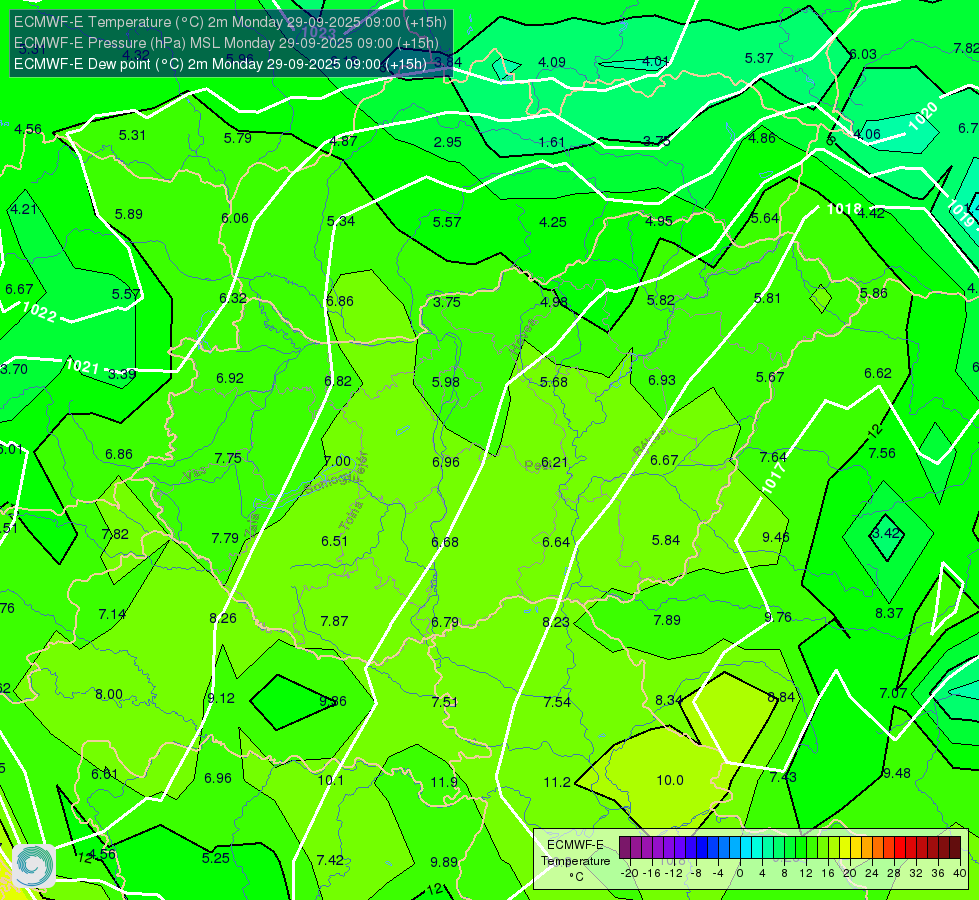Click the 1017 pressure contour label

pyautogui.click(x=773, y=478)
